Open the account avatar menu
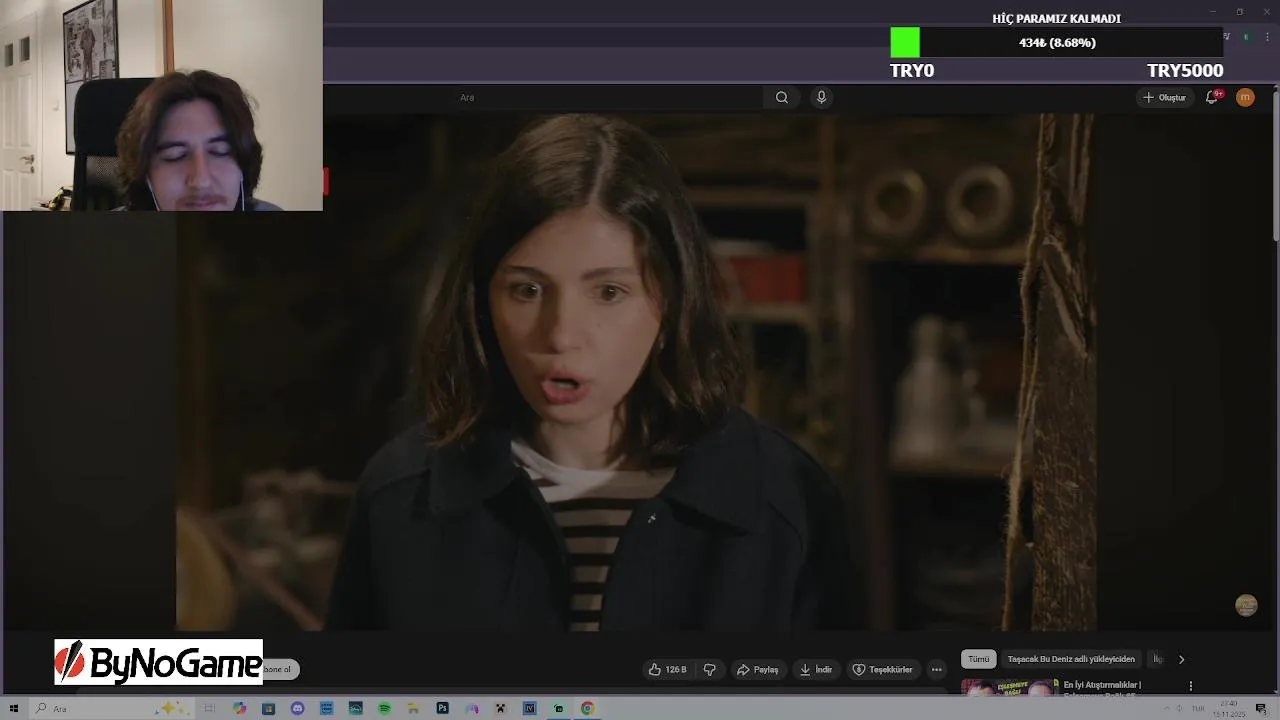This screenshot has height=720, width=1280. coord(1245,97)
